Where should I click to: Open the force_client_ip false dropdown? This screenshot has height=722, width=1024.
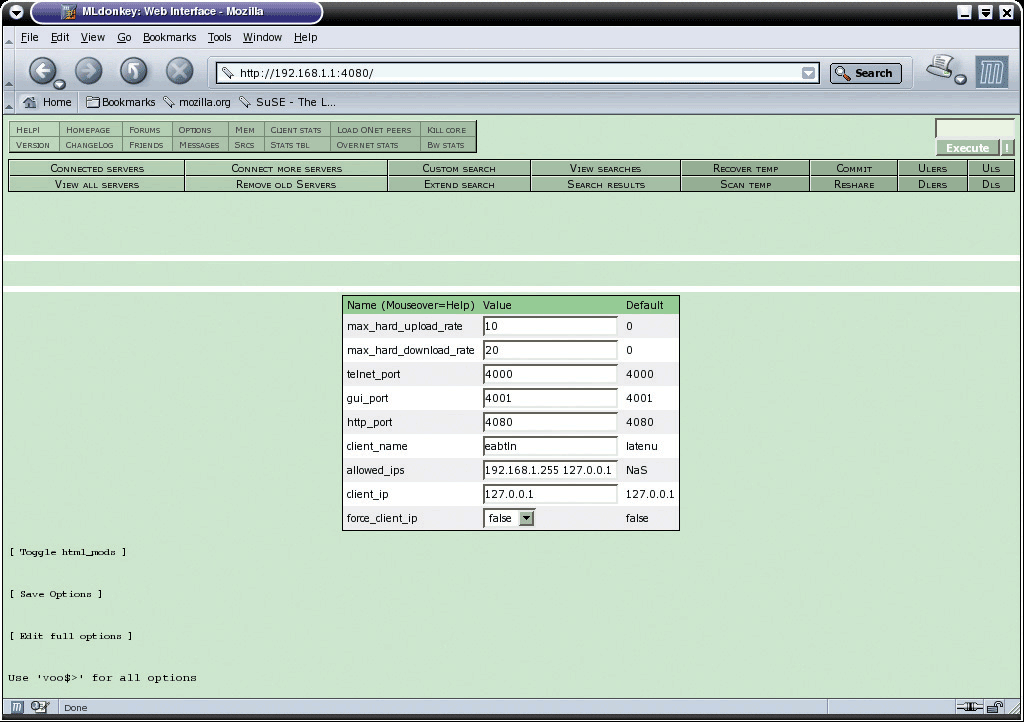tap(509, 518)
